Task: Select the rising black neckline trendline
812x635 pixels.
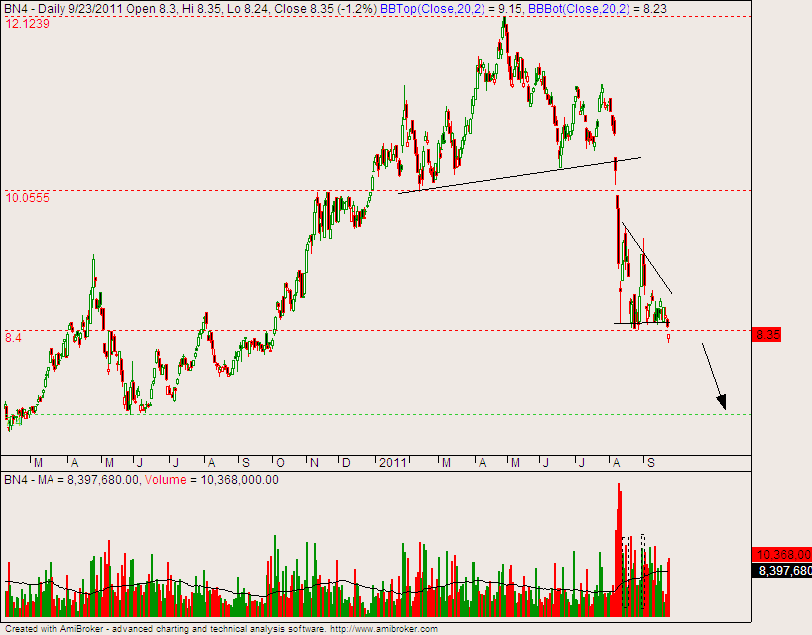Action: 520,174
